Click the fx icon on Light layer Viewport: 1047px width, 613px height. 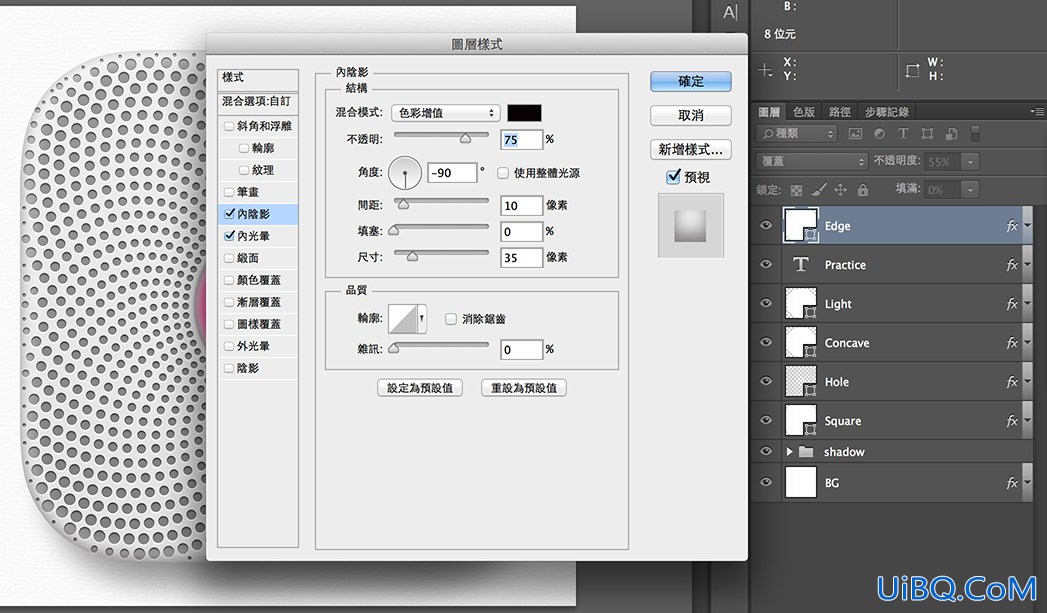coord(1012,304)
